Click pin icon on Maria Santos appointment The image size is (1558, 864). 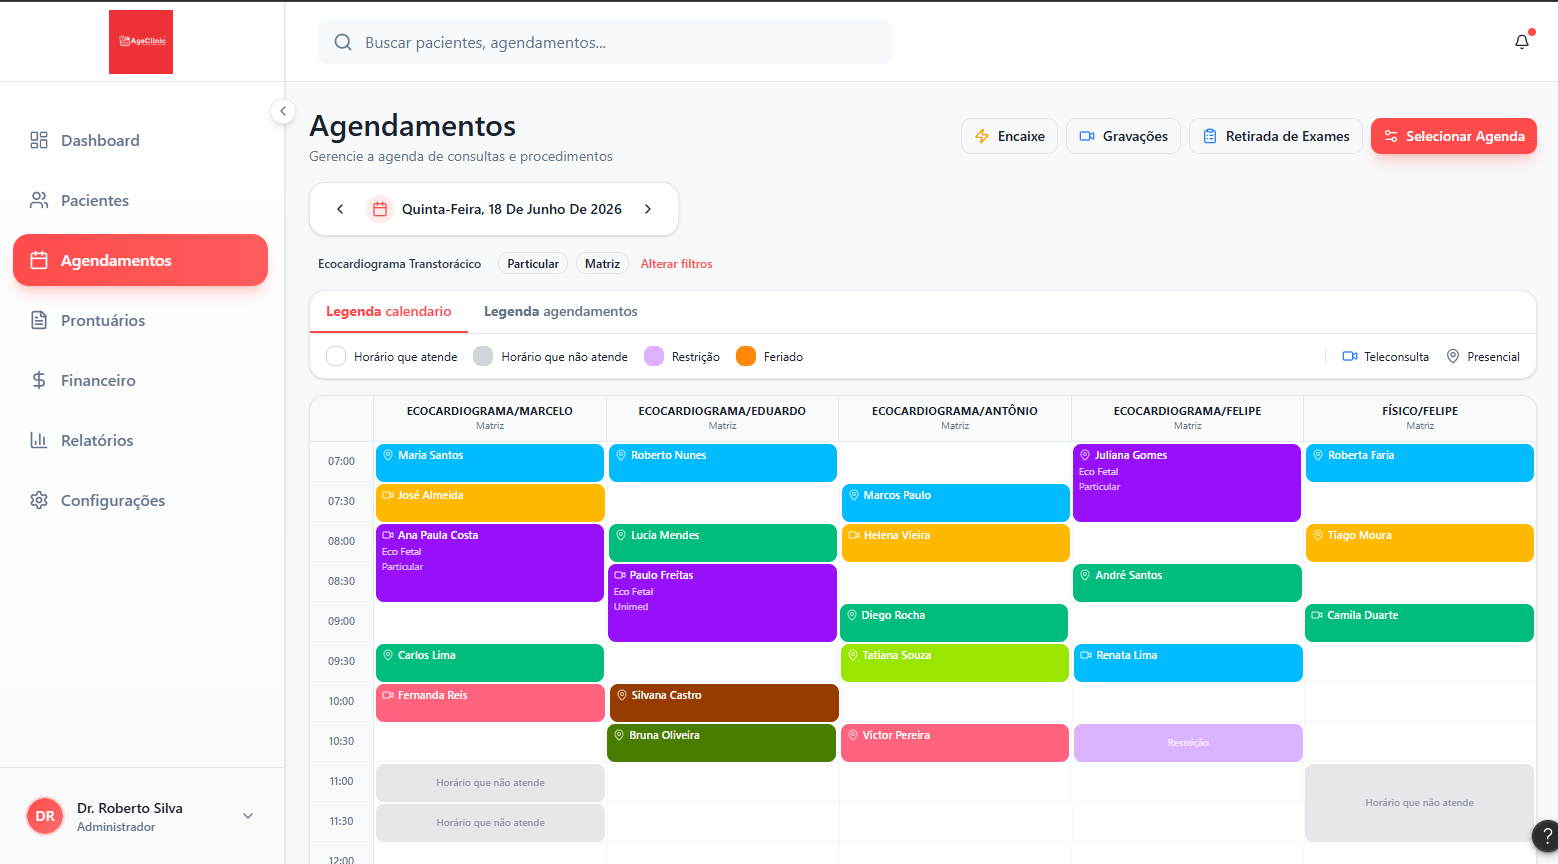coord(388,455)
